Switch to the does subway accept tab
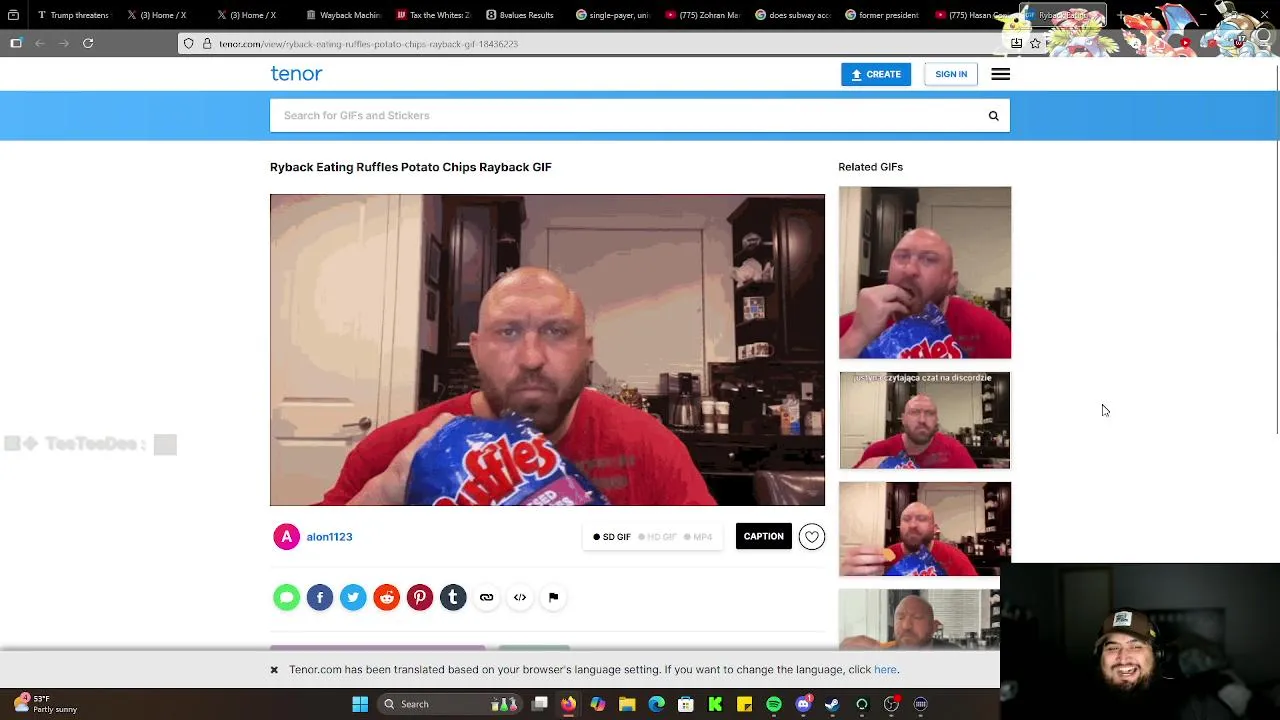The width and height of the screenshot is (1280, 720). pyautogui.click(x=792, y=15)
